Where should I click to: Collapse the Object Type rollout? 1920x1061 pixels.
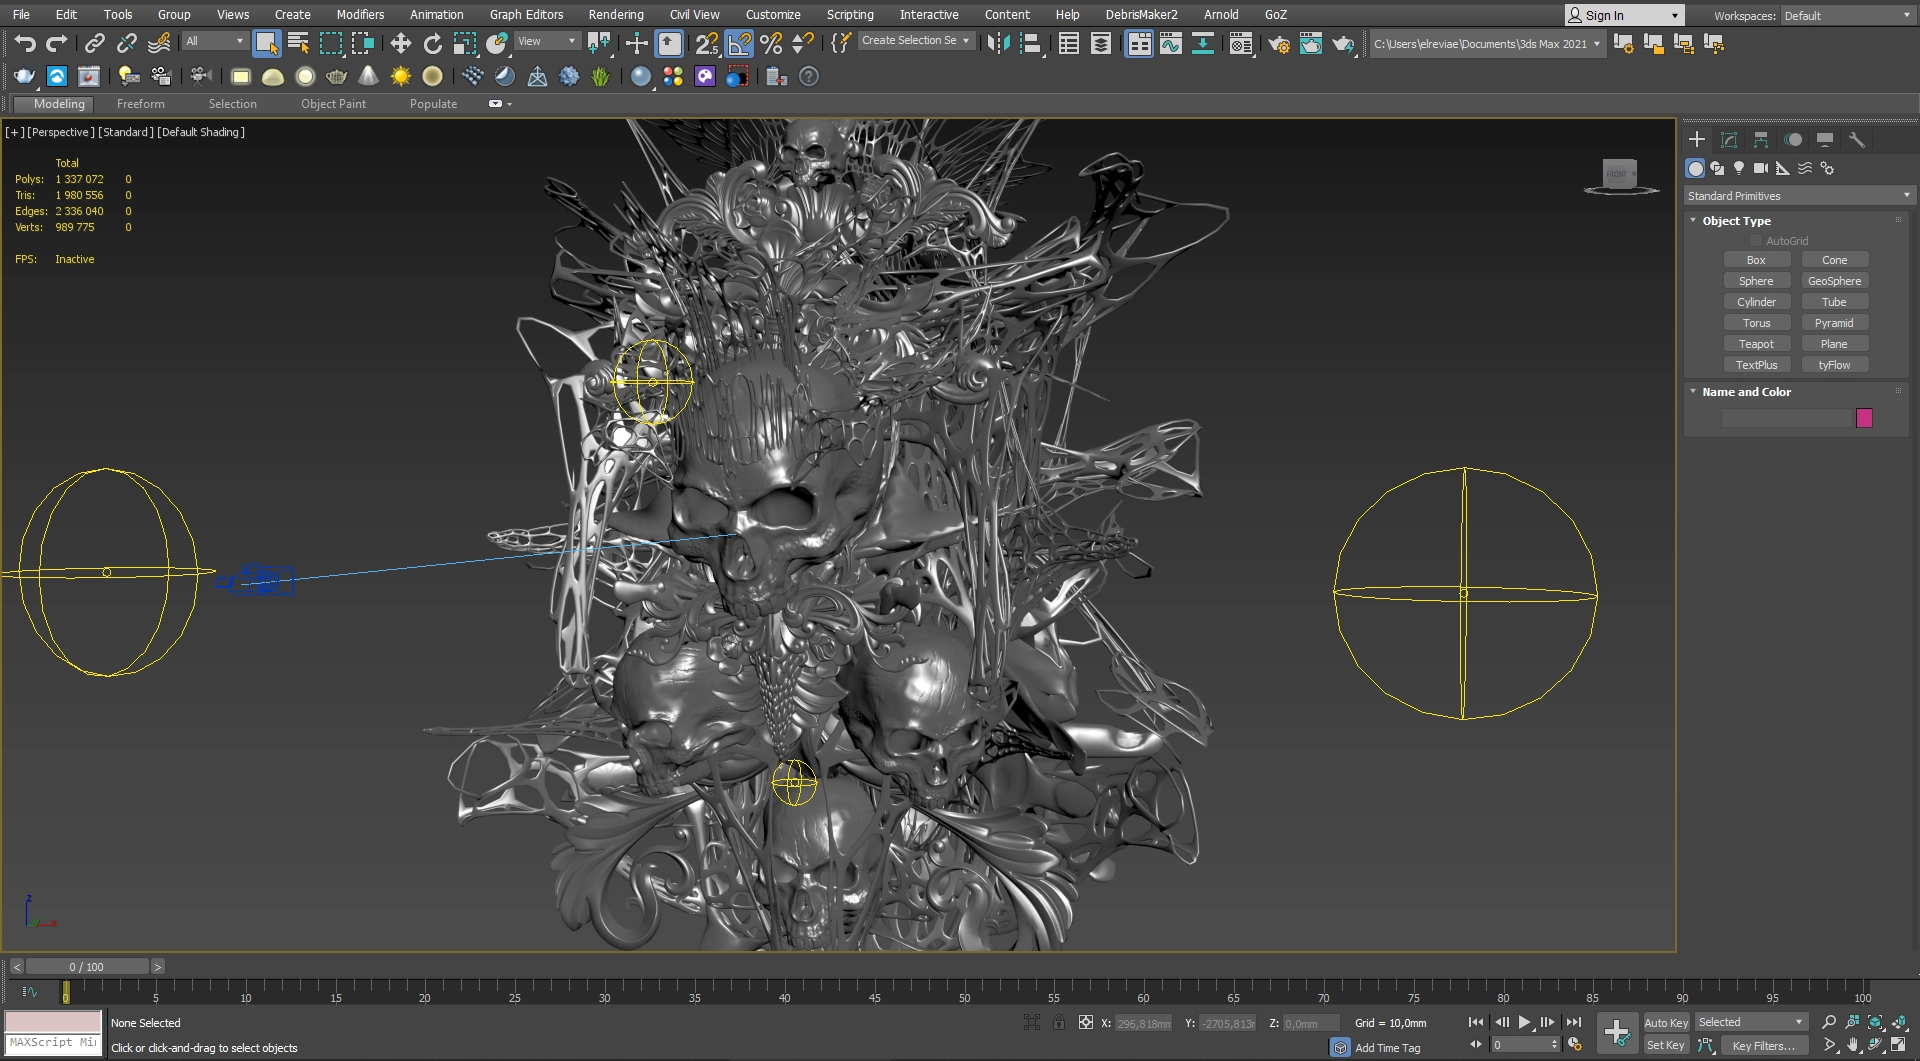click(x=1736, y=221)
